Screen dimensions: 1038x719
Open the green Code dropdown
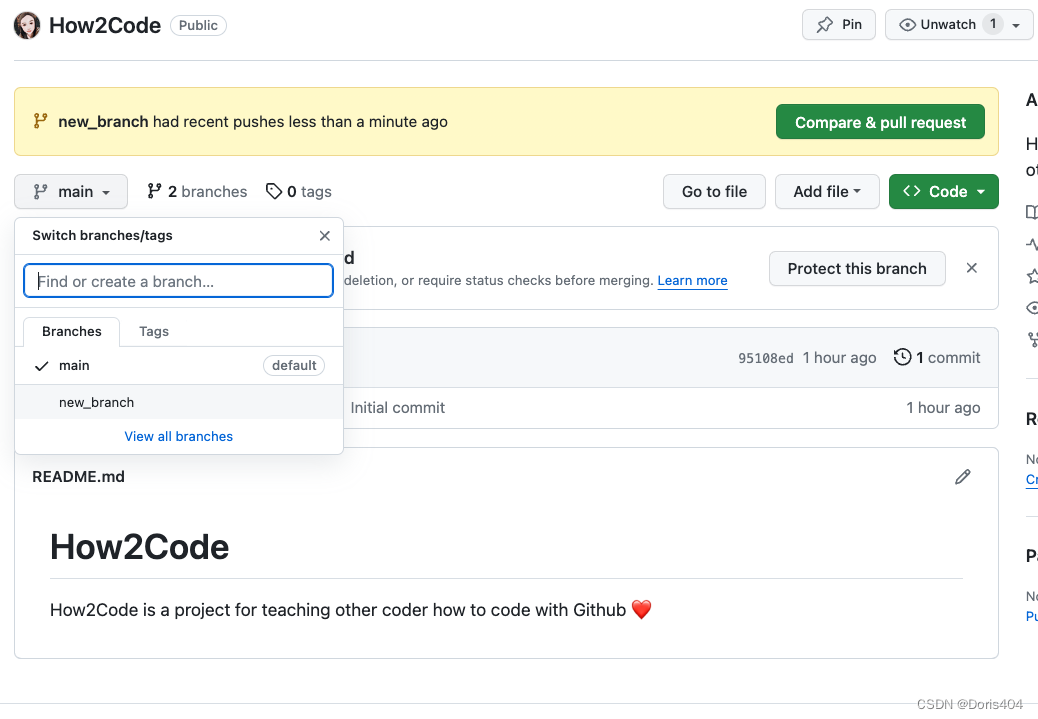pos(943,192)
